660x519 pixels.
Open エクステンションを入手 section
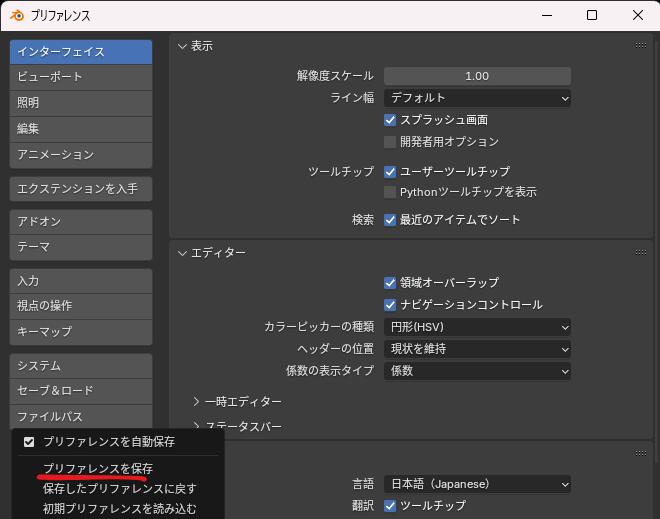[81, 189]
